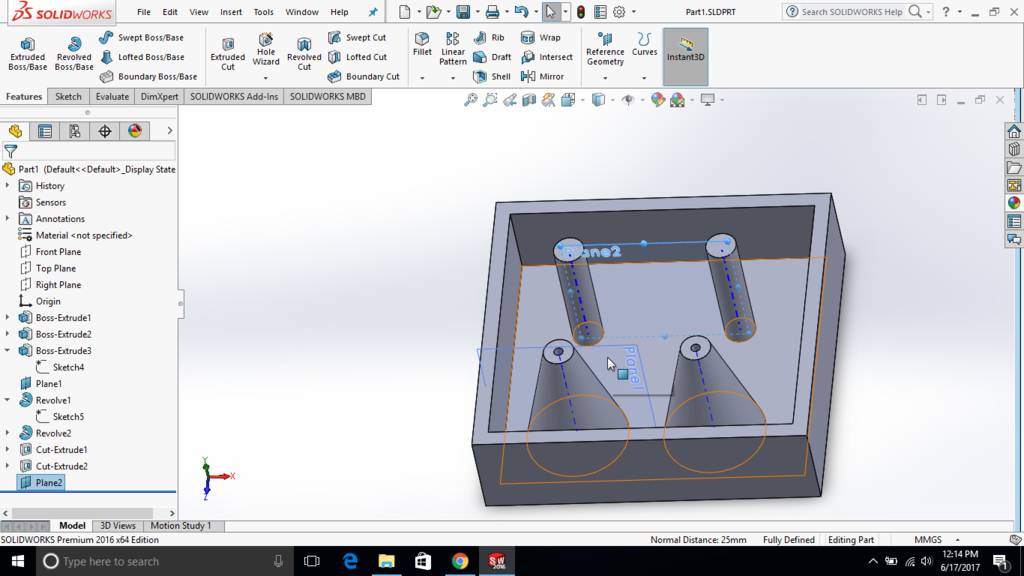
Task: Open the File menu
Action: (x=144, y=12)
